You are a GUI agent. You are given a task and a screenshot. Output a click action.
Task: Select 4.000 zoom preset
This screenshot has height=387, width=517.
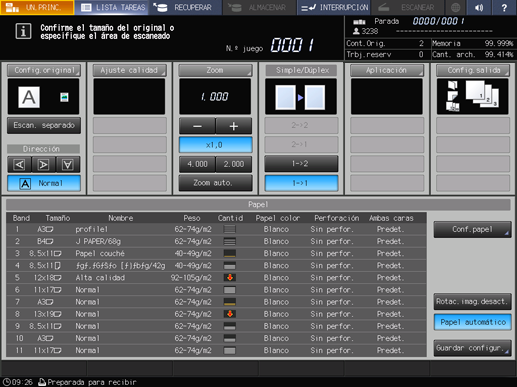(x=197, y=164)
